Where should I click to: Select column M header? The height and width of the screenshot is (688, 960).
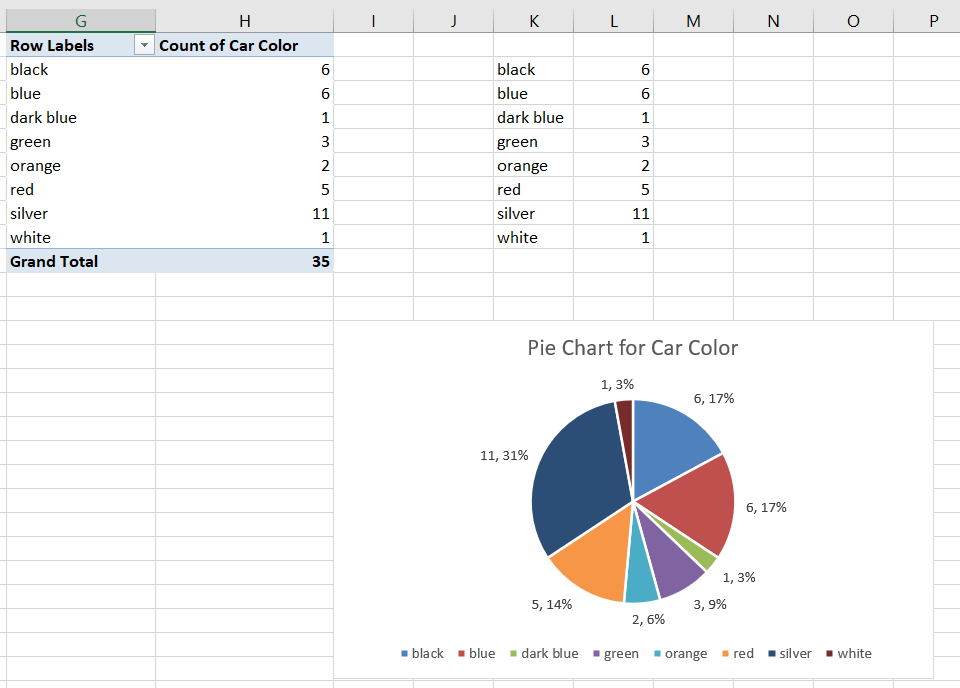[x=693, y=20]
